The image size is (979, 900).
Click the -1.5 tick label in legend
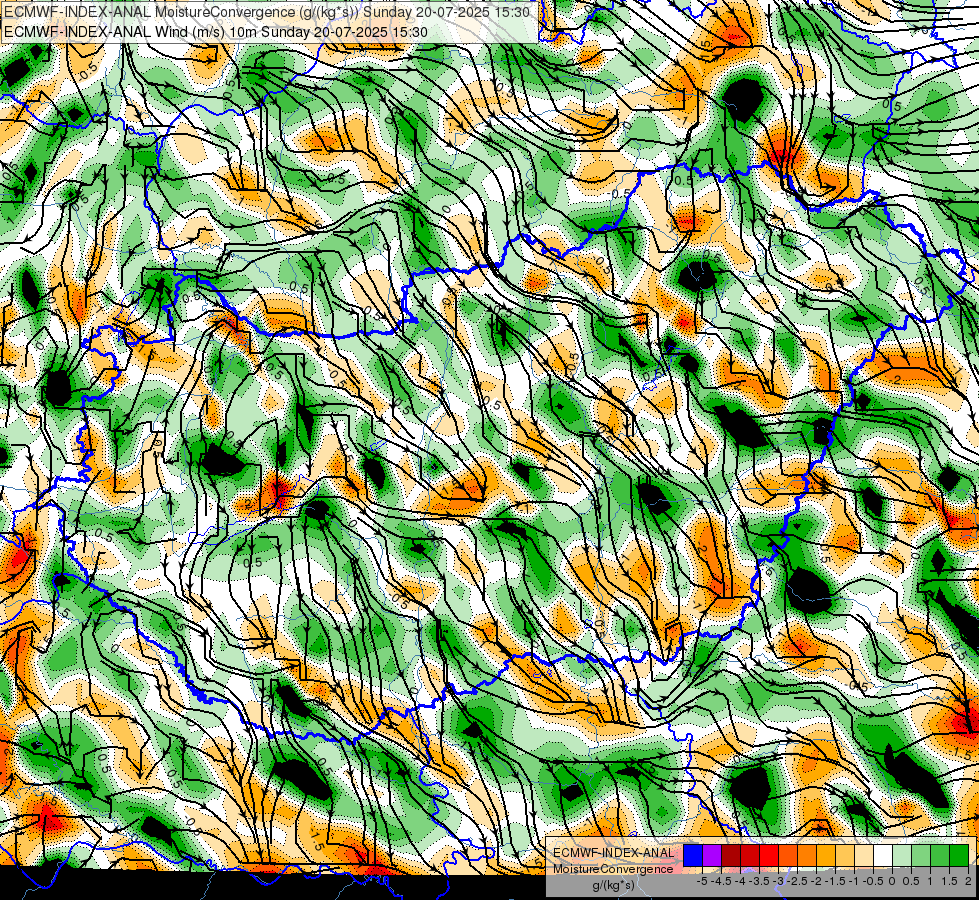coord(836,881)
